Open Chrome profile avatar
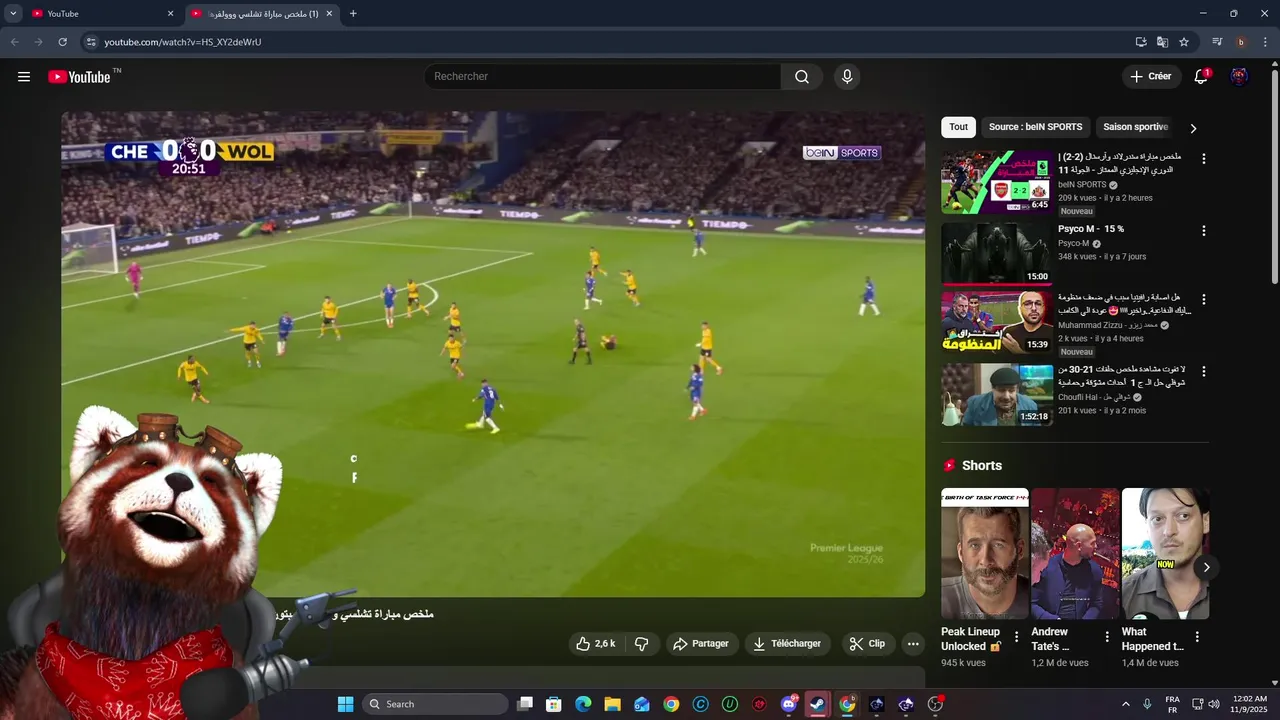Image resolution: width=1280 pixels, height=720 pixels. pyautogui.click(x=1241, y=42)
